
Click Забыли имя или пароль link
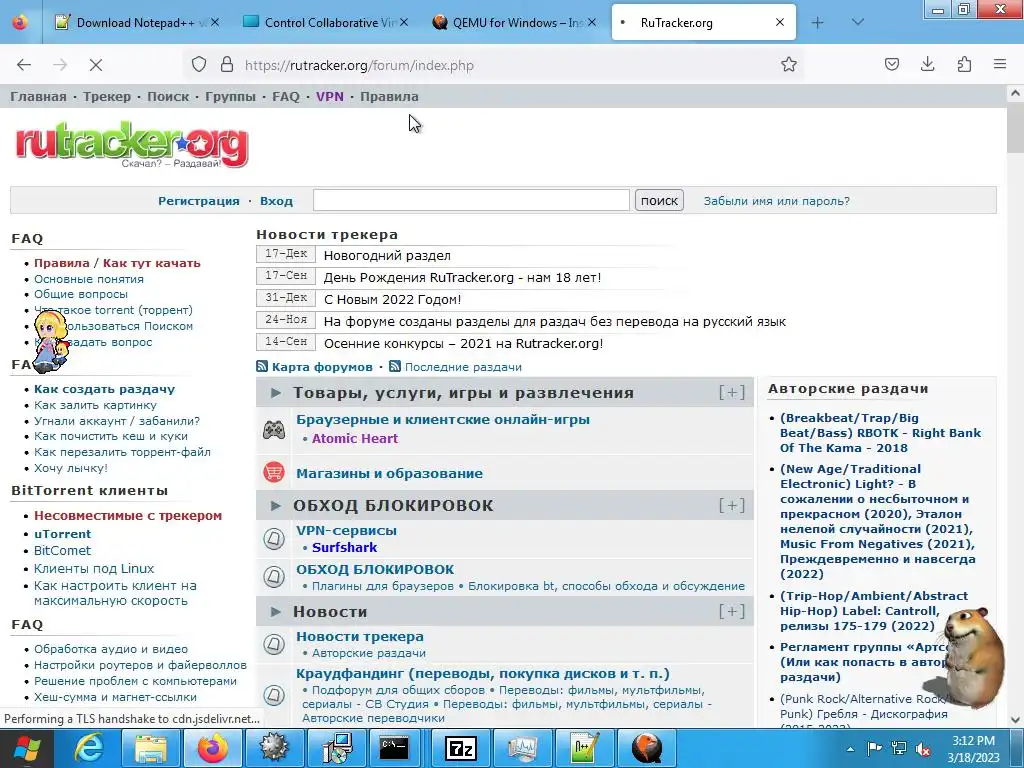point(776,201)
